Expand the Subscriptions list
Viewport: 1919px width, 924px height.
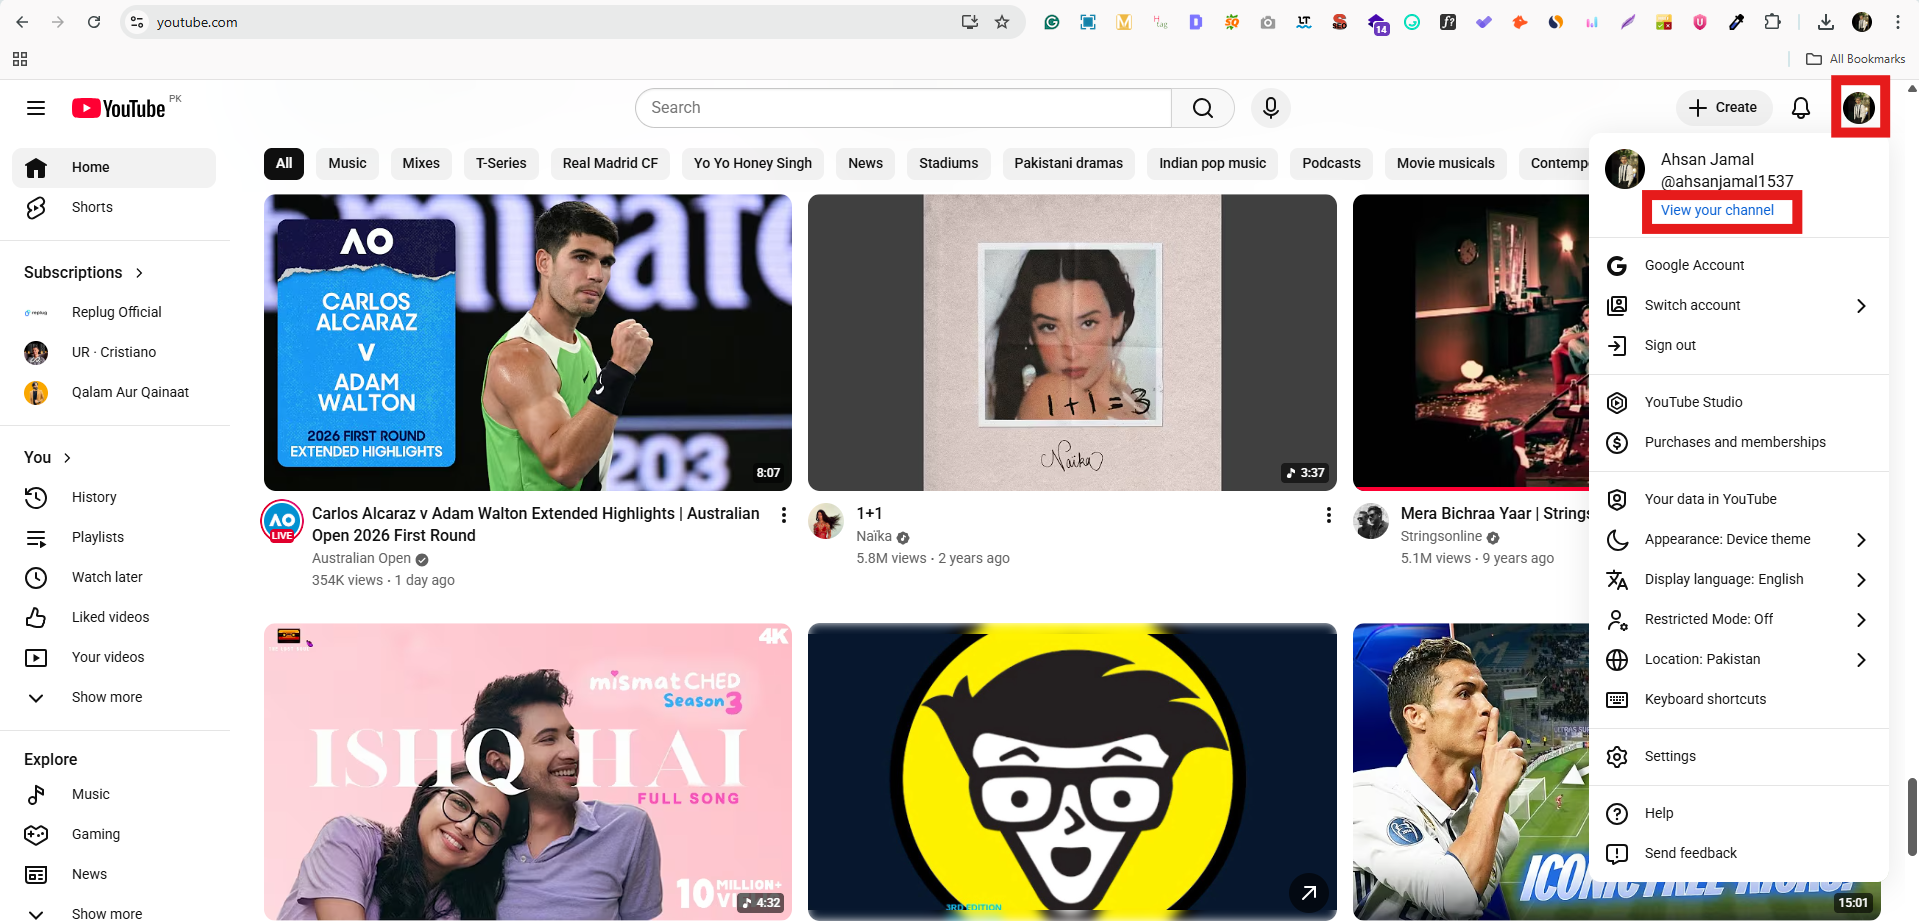(138, 272)
